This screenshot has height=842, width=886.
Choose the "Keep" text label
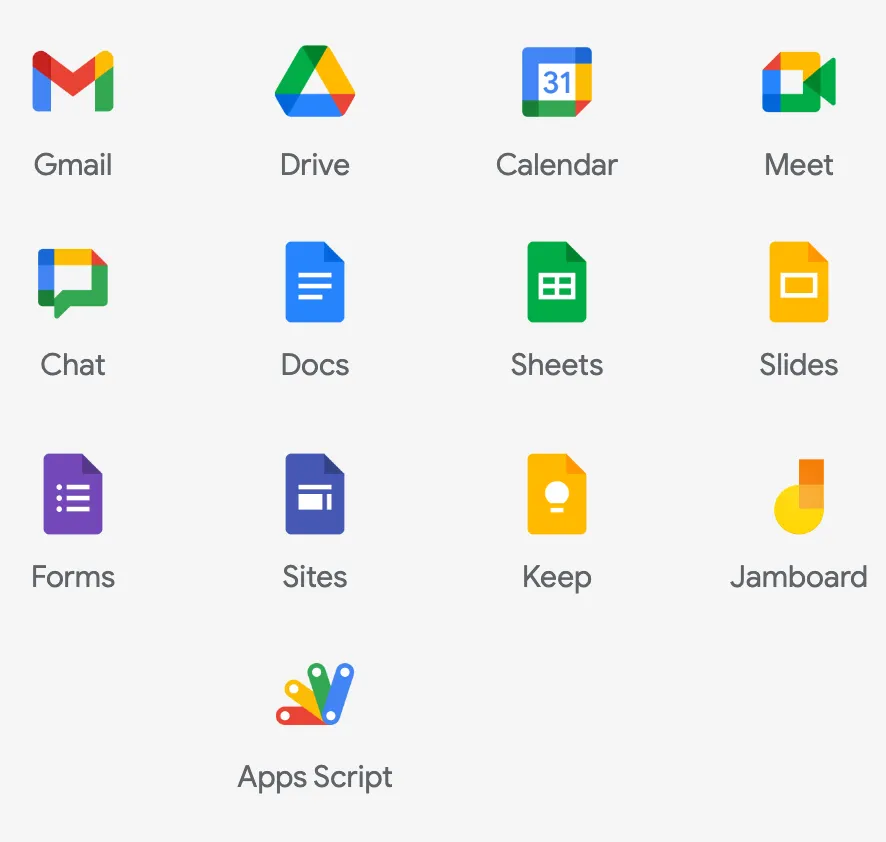(x=557, y=578)
